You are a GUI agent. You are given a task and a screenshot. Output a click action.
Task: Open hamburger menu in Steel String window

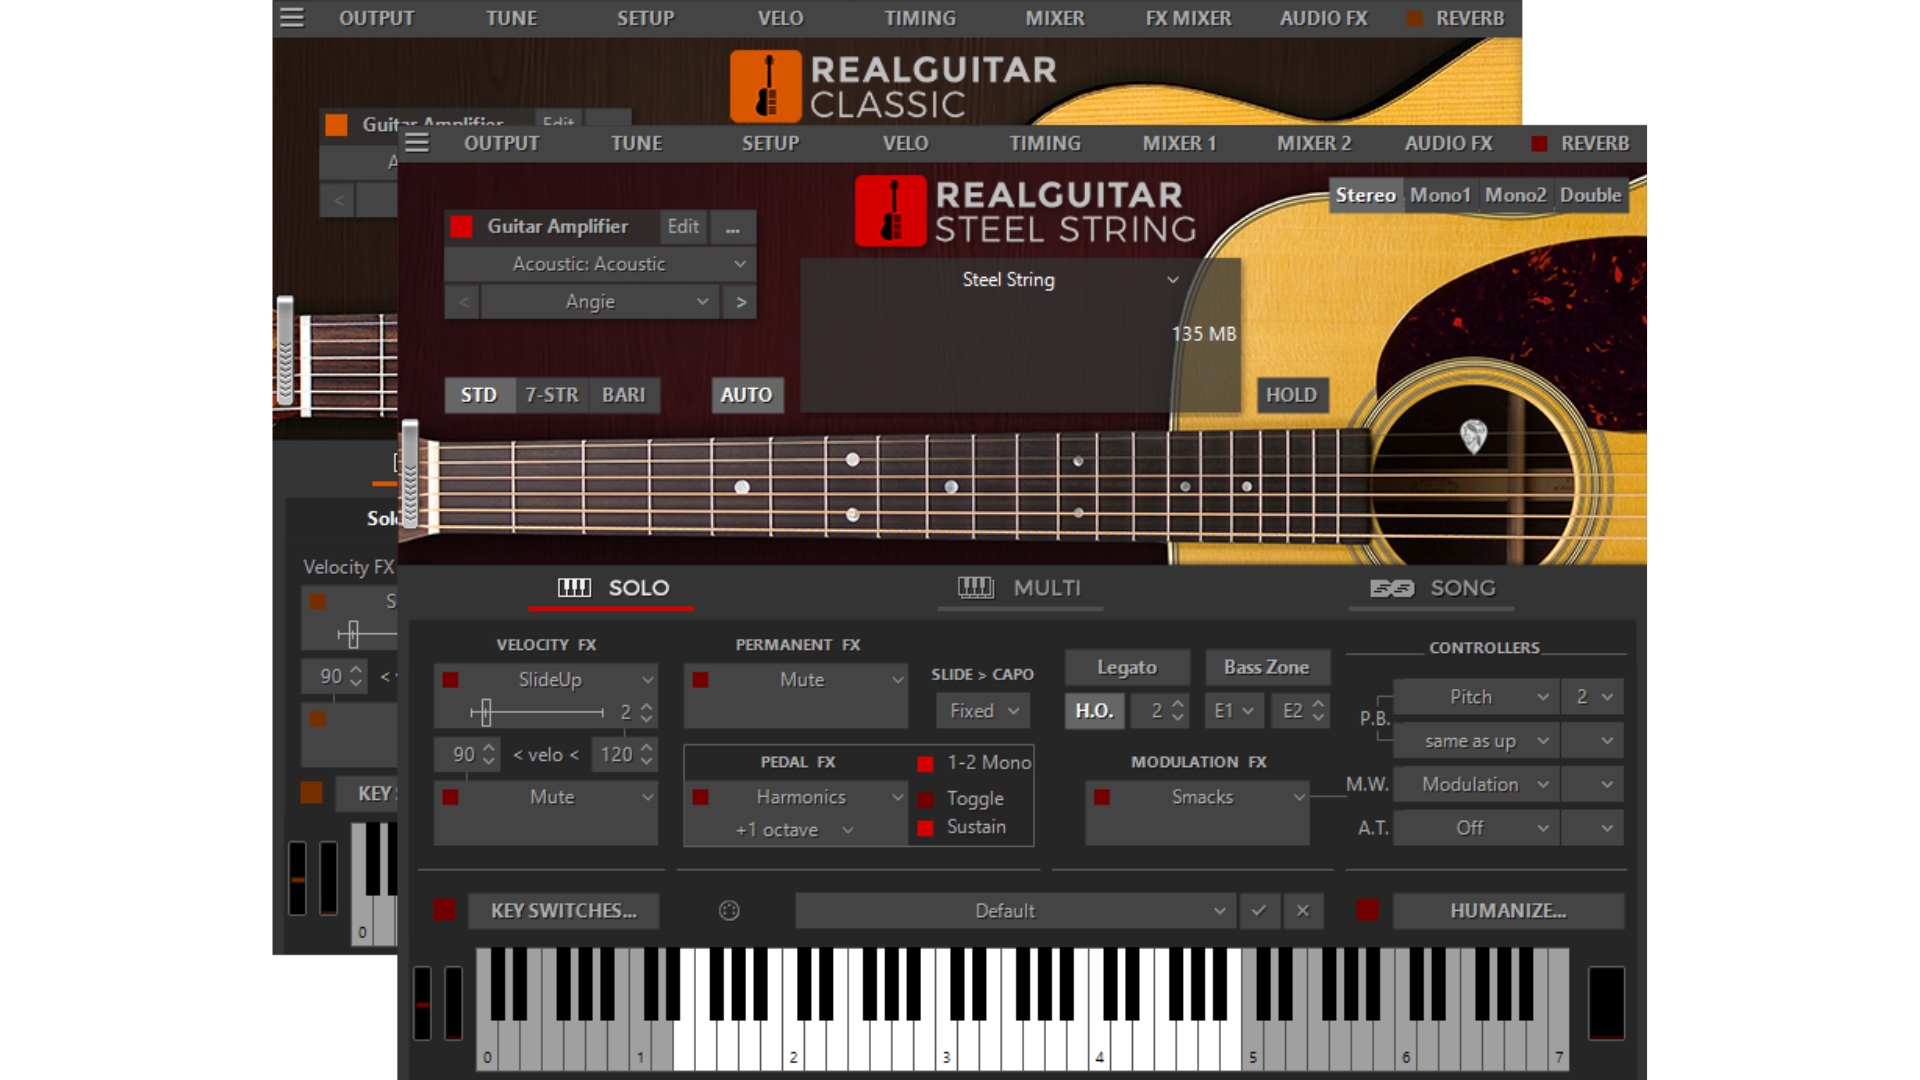tap(417, 143)
